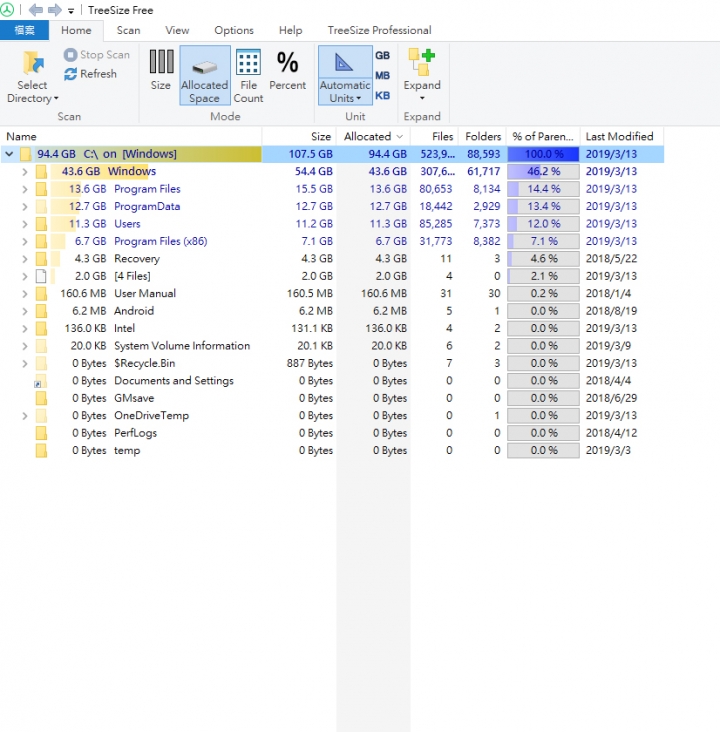Open the TreeSize Professional tab
This screenshot has width=720, height=732.
tap(379, 30)
